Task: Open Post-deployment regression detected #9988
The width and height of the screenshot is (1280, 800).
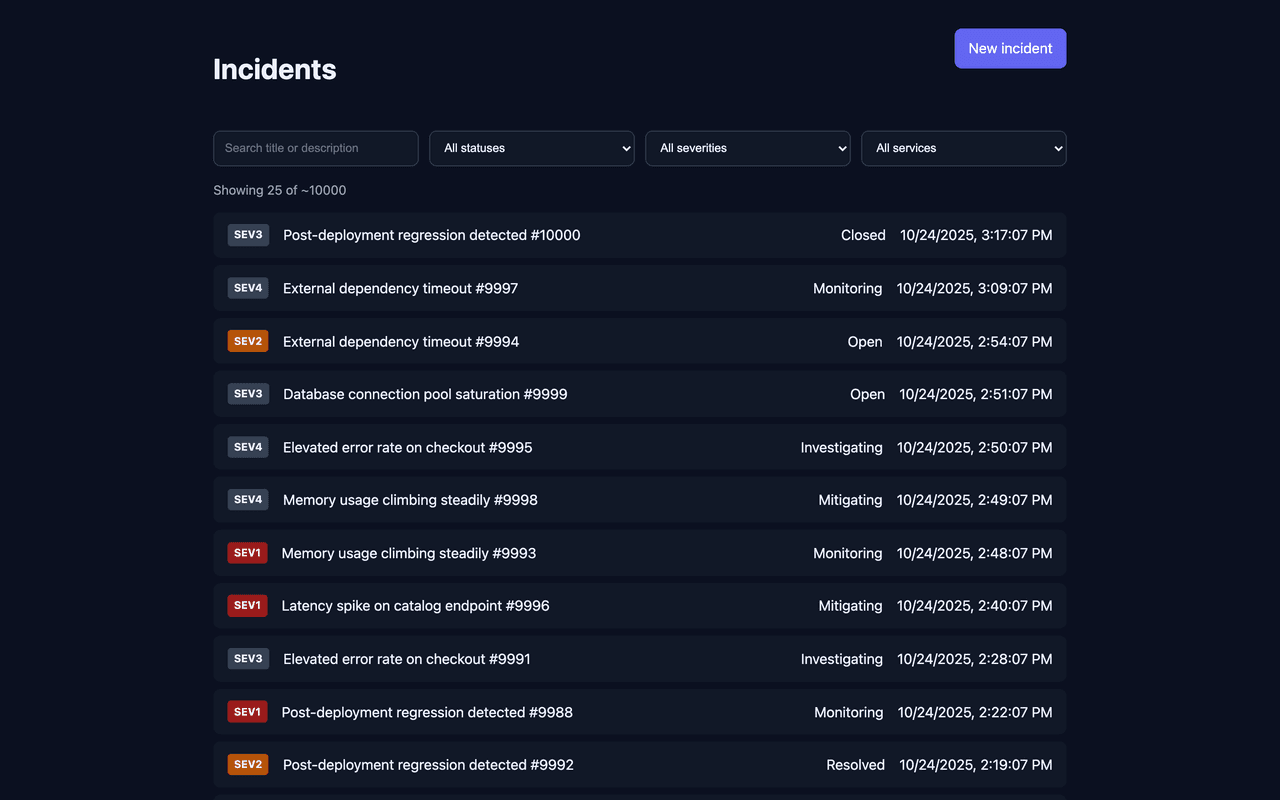Action: [640, 712]
